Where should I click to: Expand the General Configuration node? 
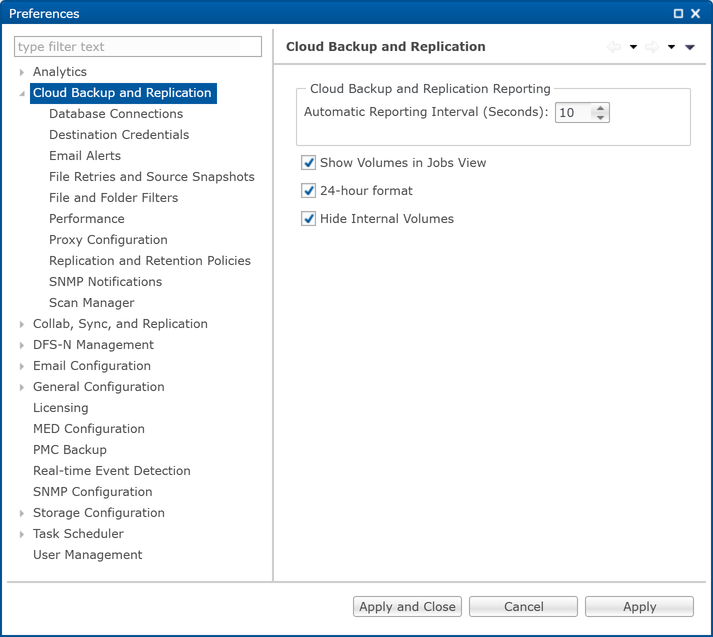[21, 387]
